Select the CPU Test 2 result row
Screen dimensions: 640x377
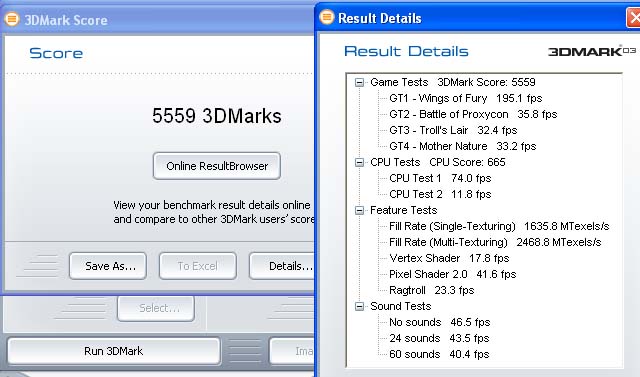(x=440, y=194)
